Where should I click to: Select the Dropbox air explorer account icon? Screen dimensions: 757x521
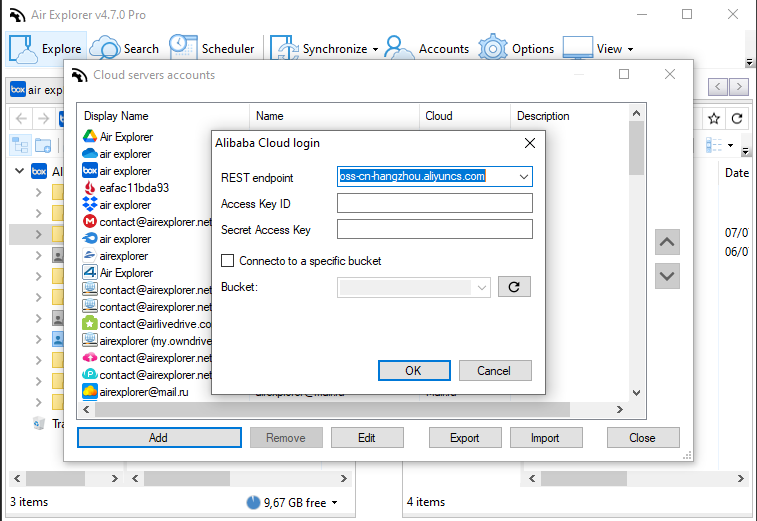[x=90, y=205]
